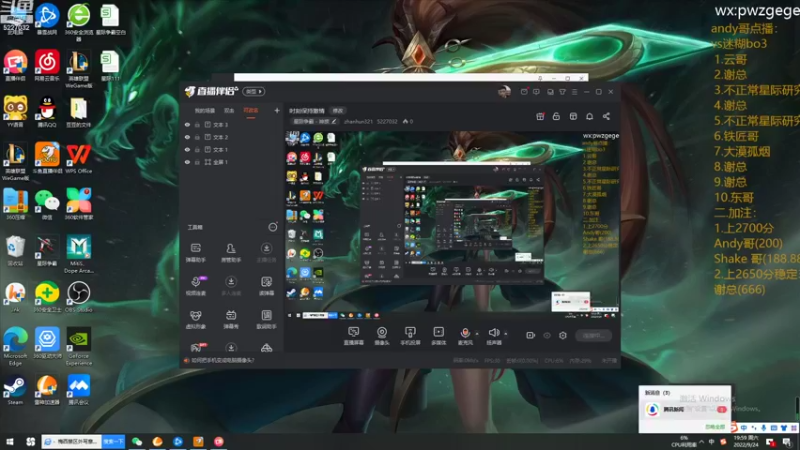Select the 文本 3 layer row

click(x=231, y=124)
